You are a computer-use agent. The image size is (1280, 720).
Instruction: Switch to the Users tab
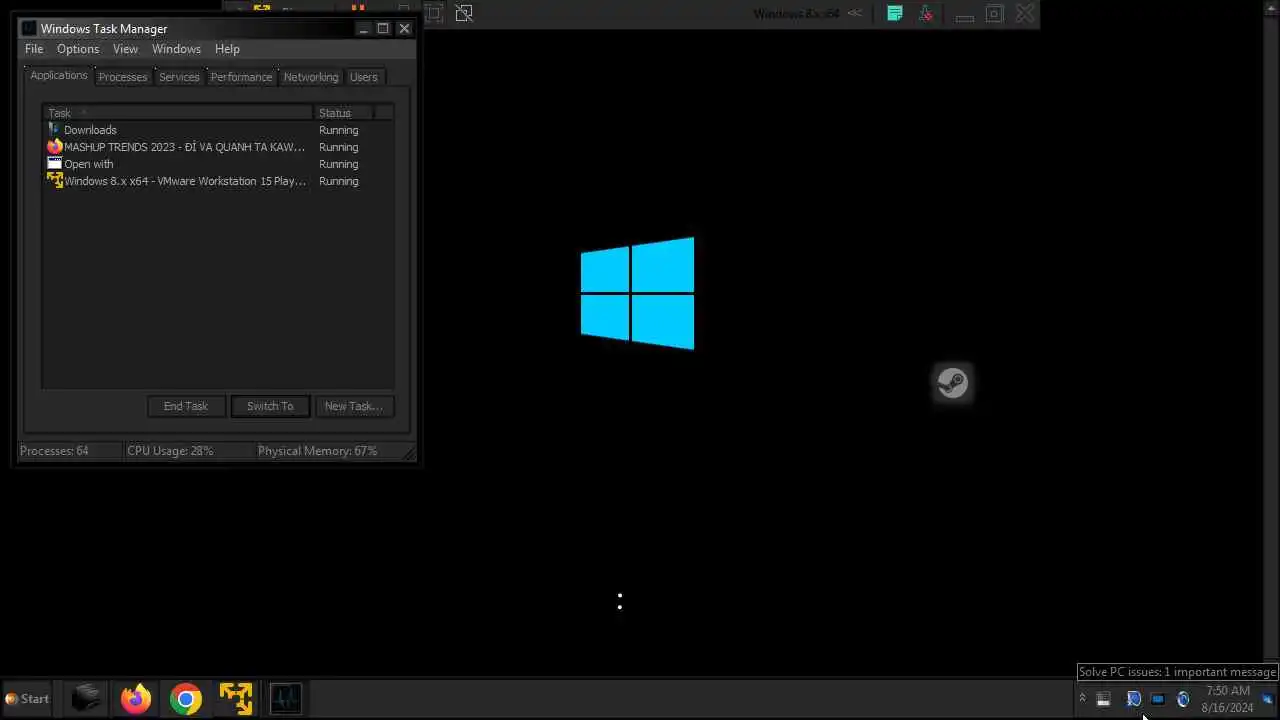pyautogui.click(x=363, y=77)
